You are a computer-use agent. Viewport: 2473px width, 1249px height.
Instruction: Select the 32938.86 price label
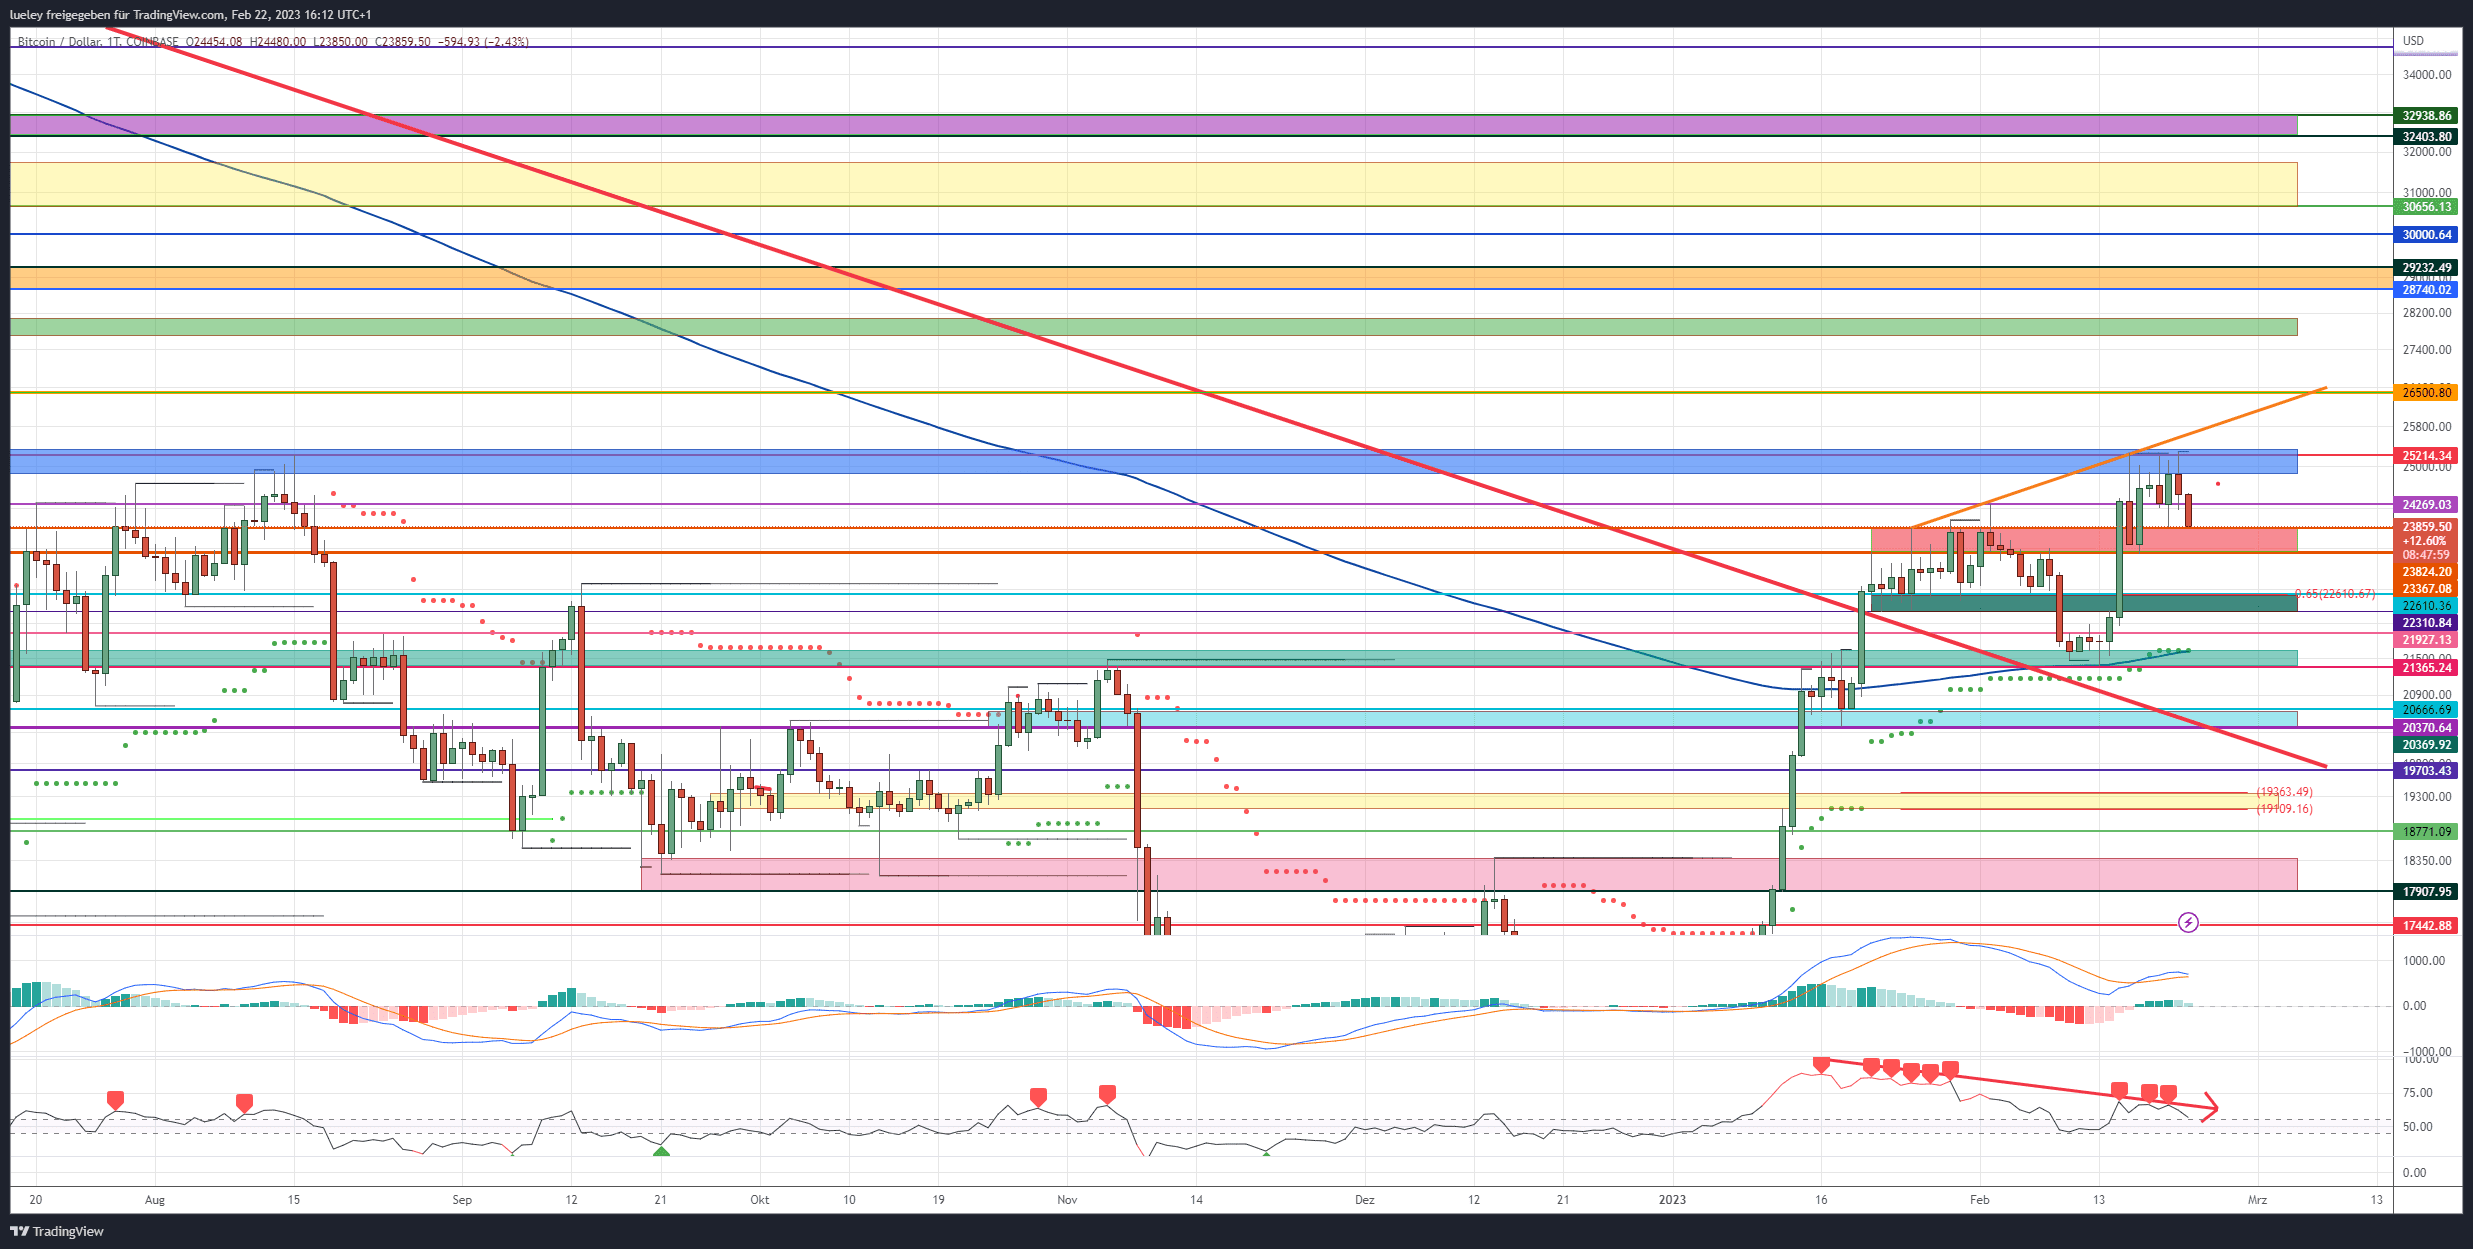[2426, 116]
